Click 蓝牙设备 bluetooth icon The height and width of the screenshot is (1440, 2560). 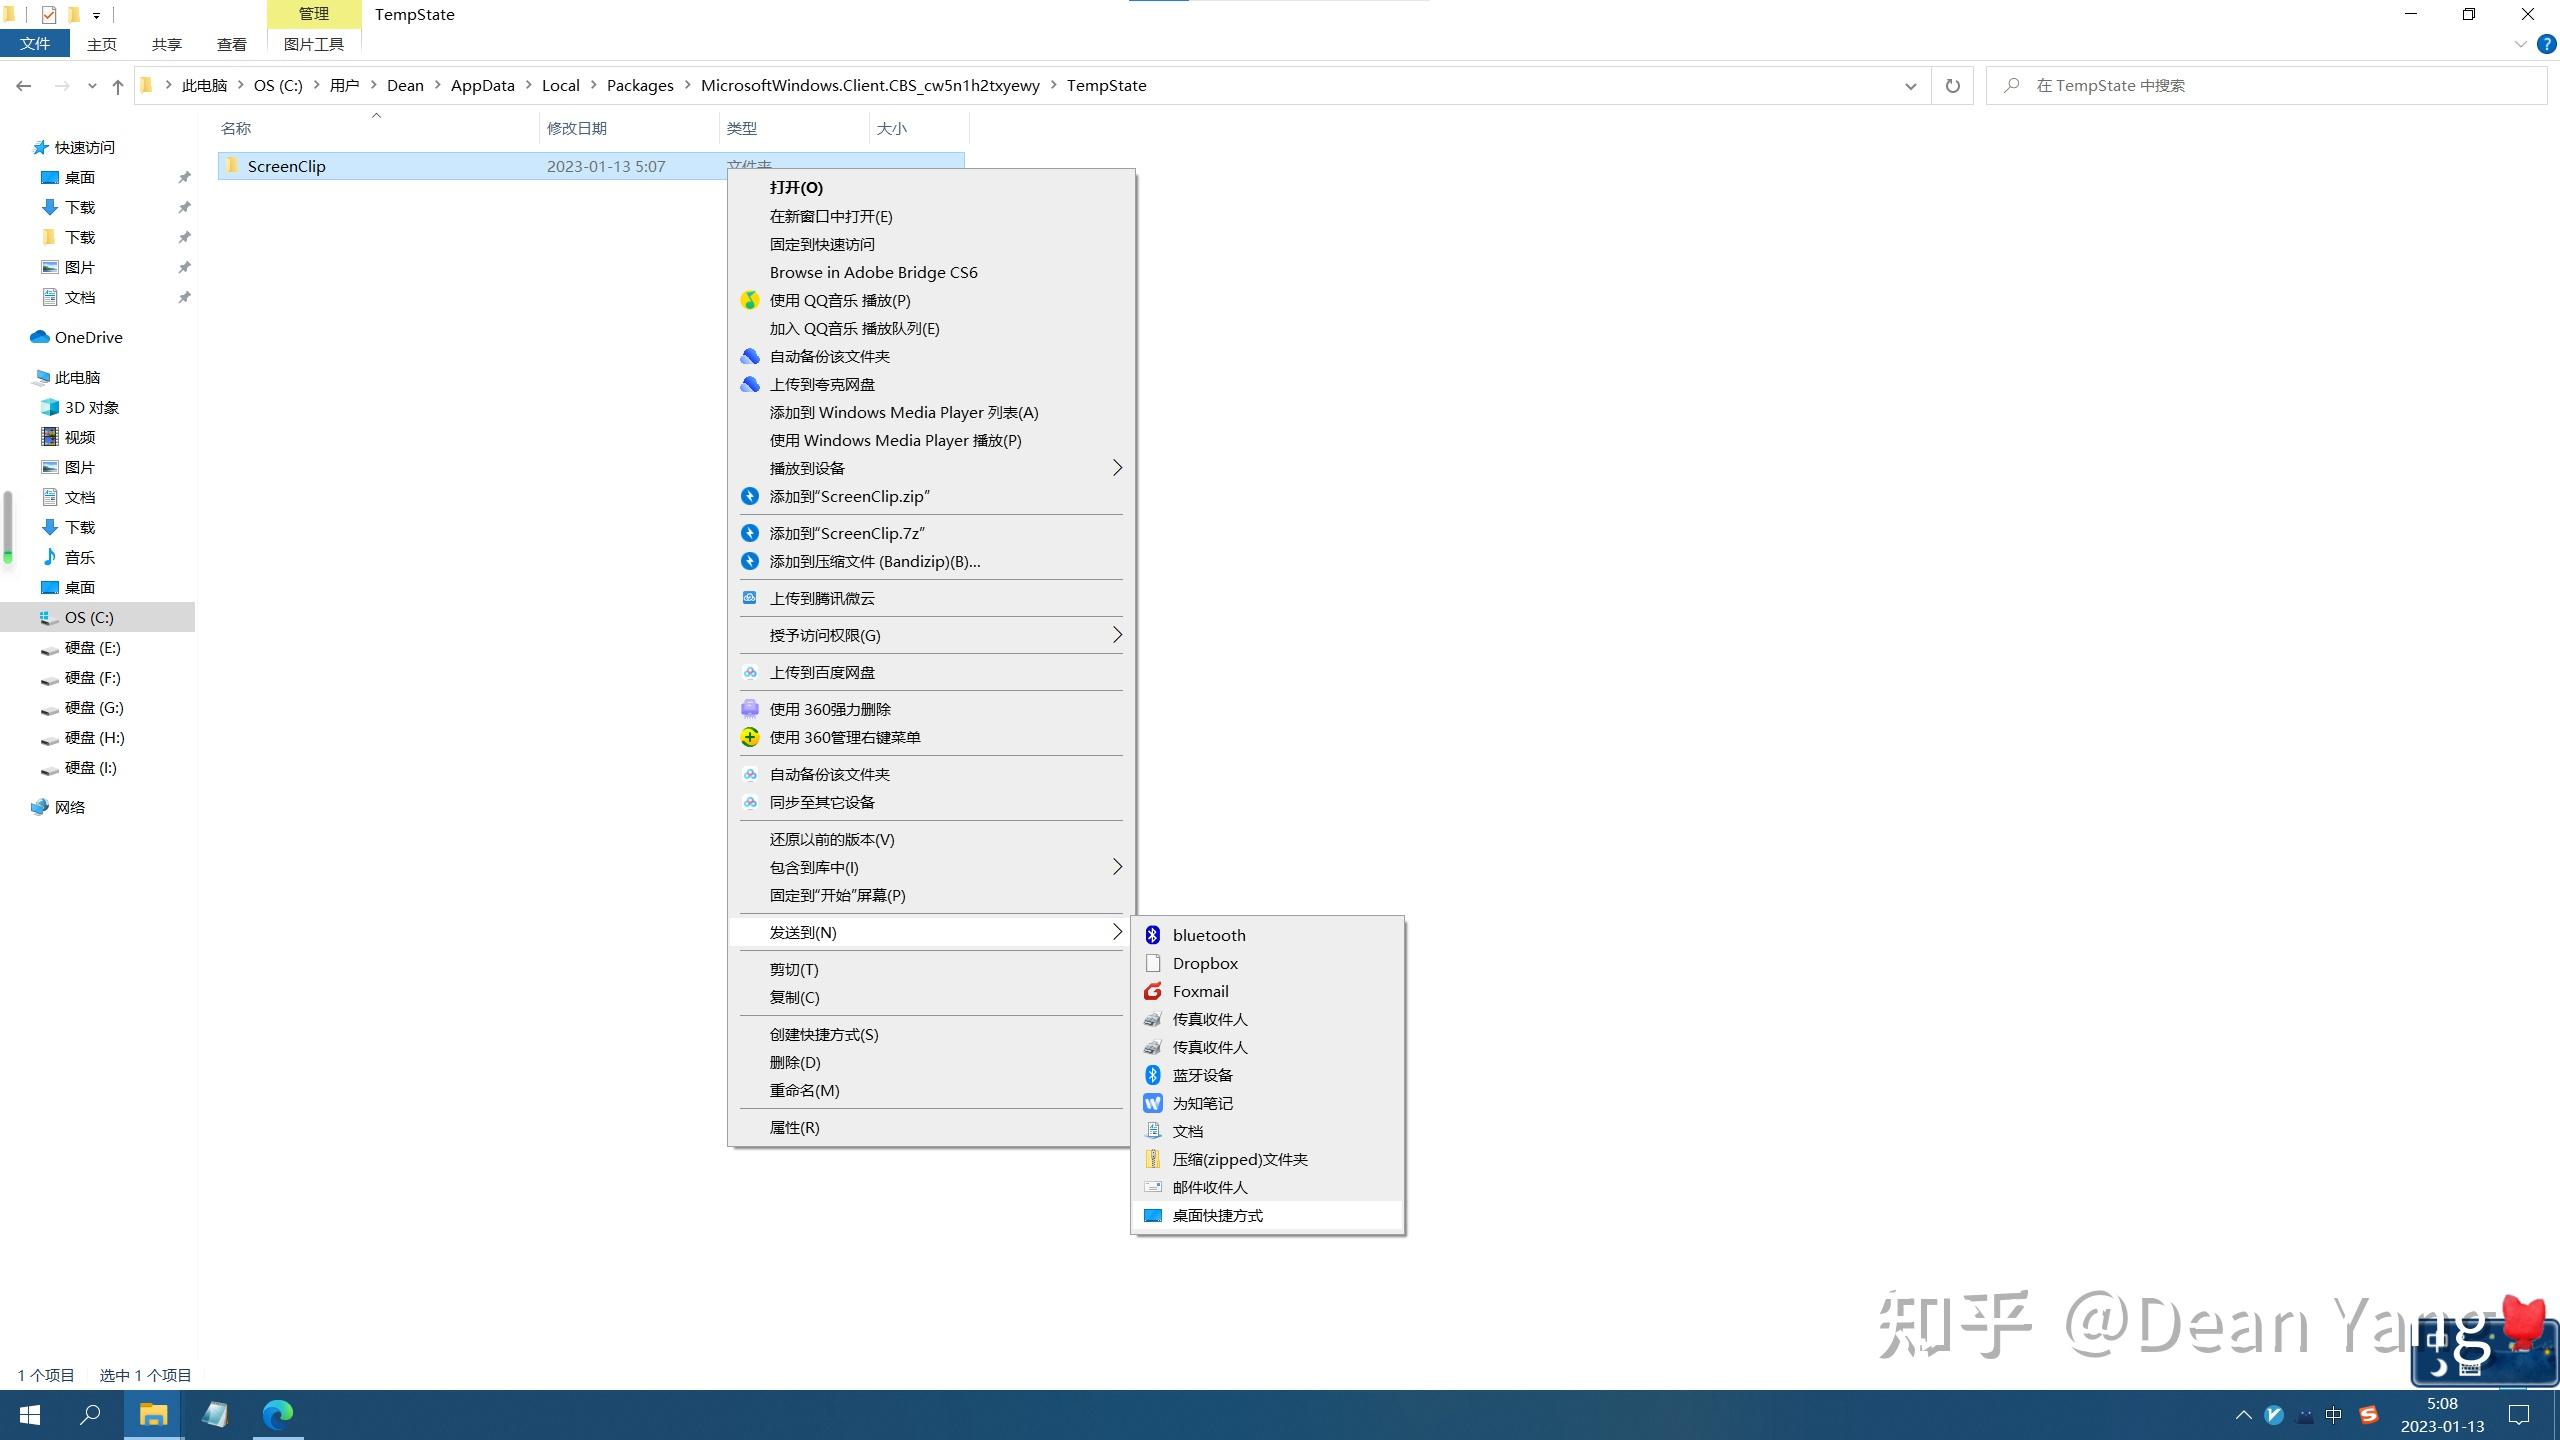click(x=1153, y=1075)
